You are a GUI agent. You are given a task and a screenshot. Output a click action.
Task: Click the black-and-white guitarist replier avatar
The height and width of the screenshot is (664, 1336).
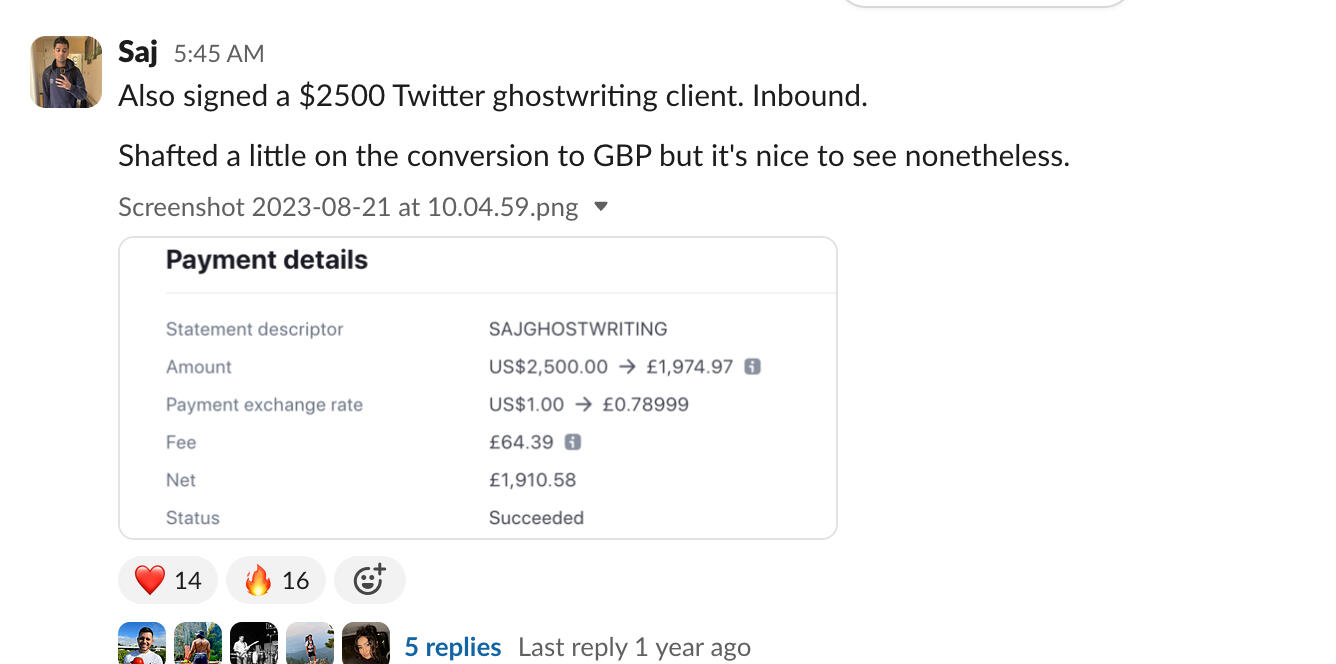(x=253, y=645)
